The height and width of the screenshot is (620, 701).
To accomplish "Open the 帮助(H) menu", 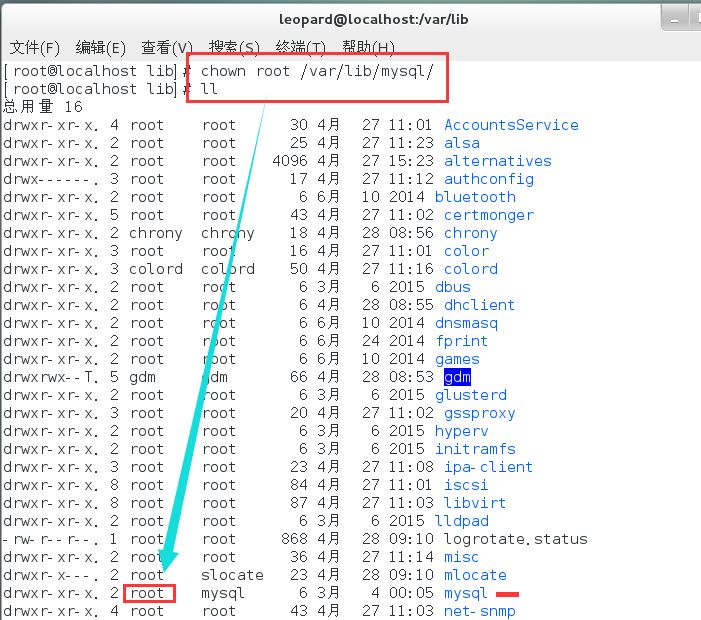I will point(368,47).
